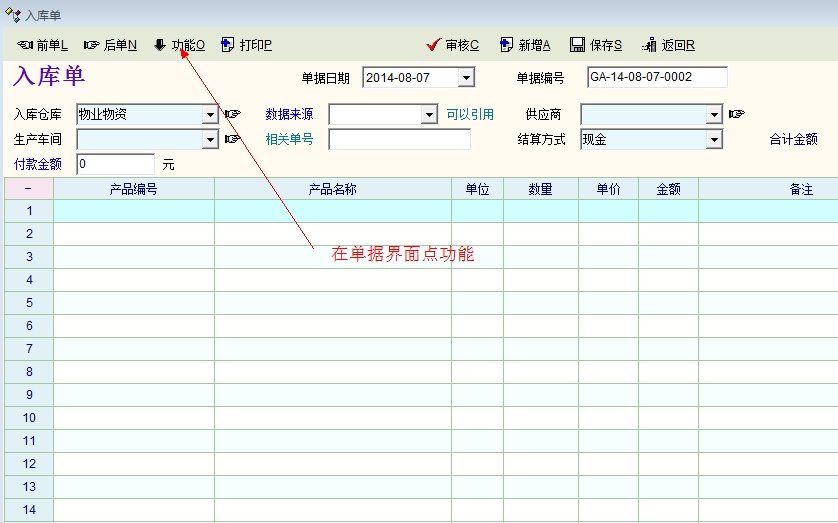
Task: Expand the 单据日期 date dropdown
Action: (466, 77)
